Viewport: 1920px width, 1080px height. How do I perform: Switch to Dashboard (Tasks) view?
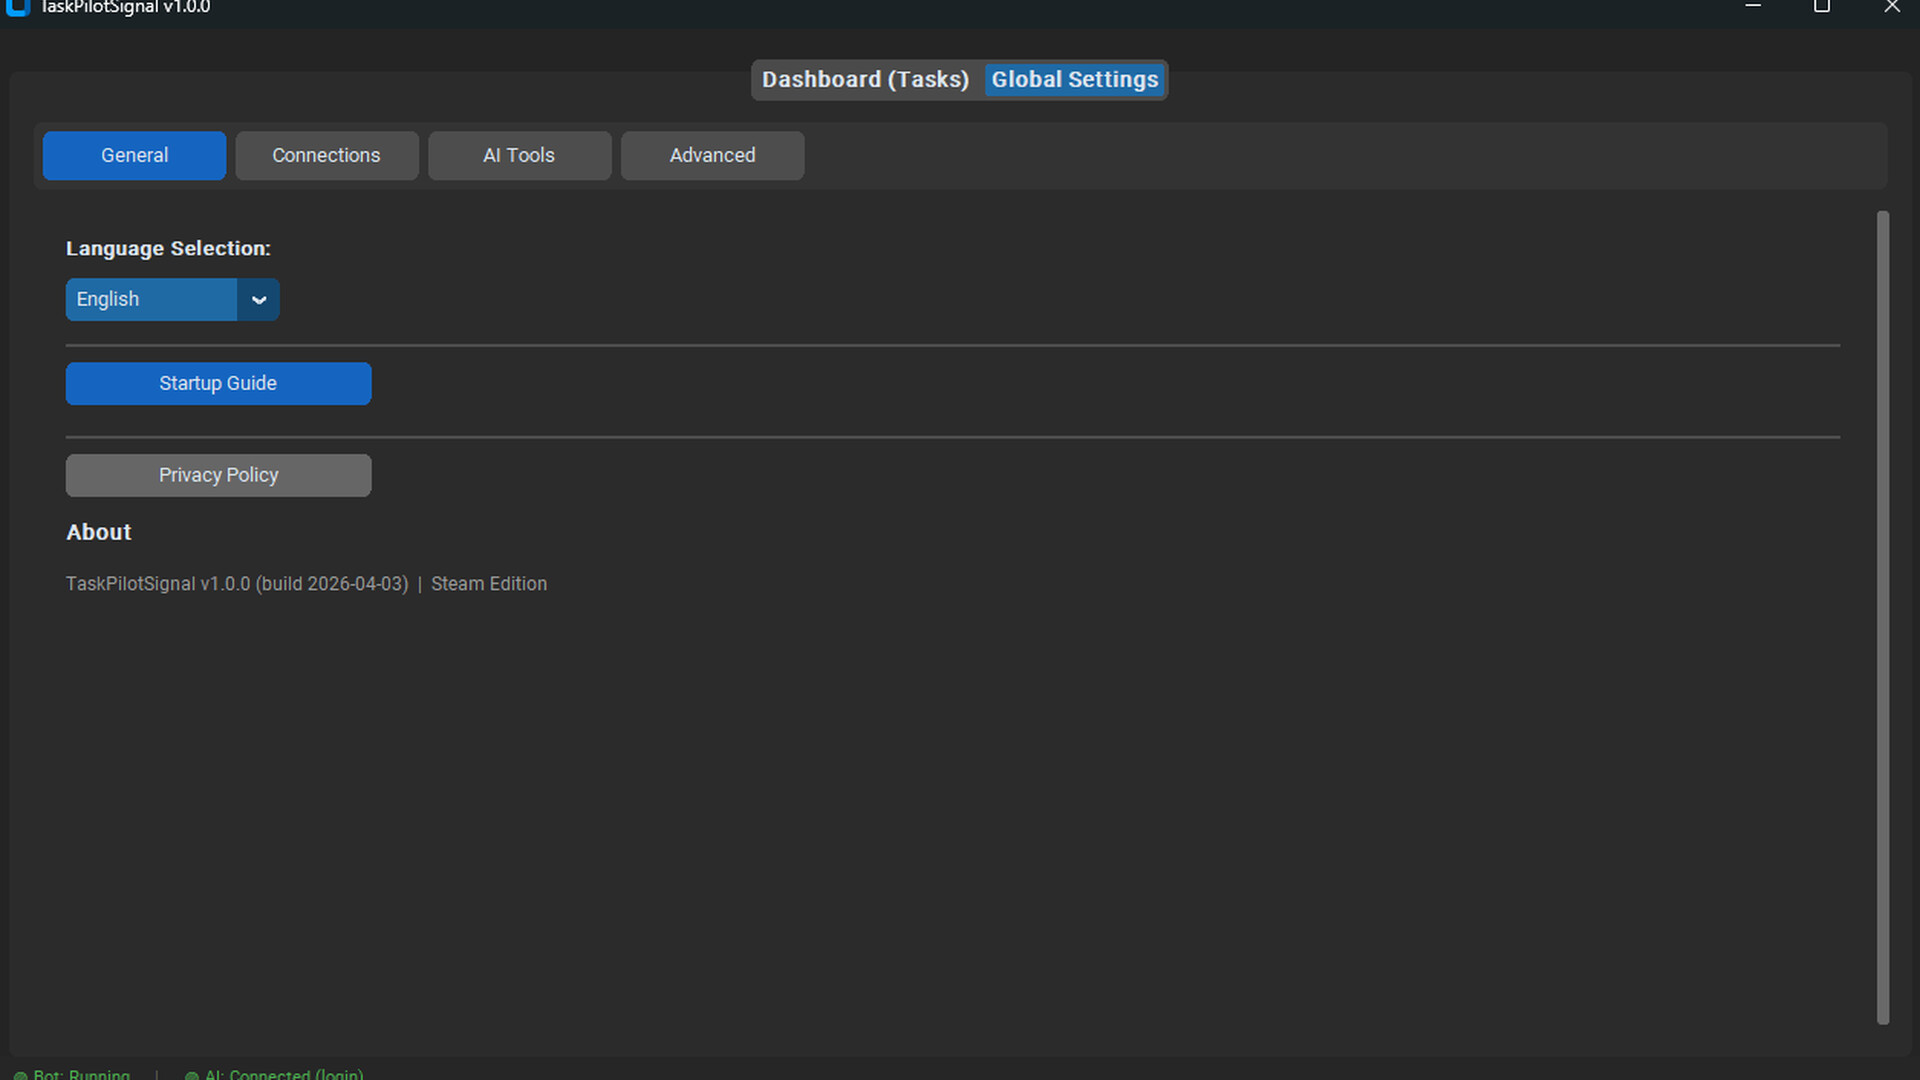point(865,80)
